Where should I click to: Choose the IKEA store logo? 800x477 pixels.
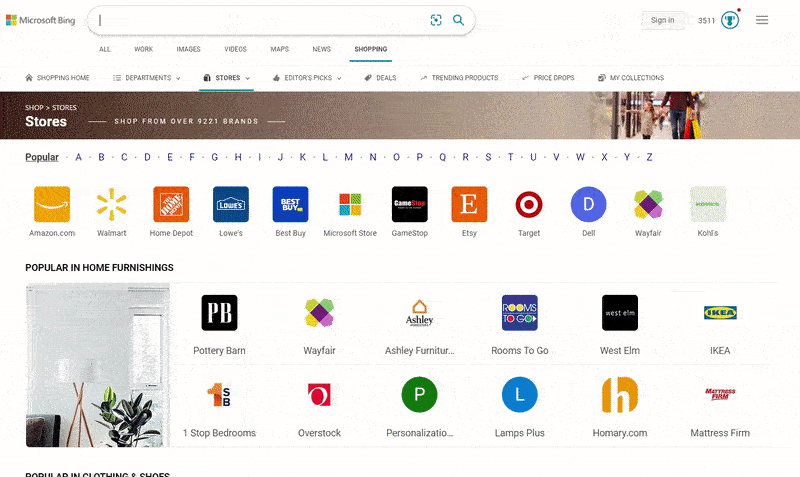click(x=720, y=313)
